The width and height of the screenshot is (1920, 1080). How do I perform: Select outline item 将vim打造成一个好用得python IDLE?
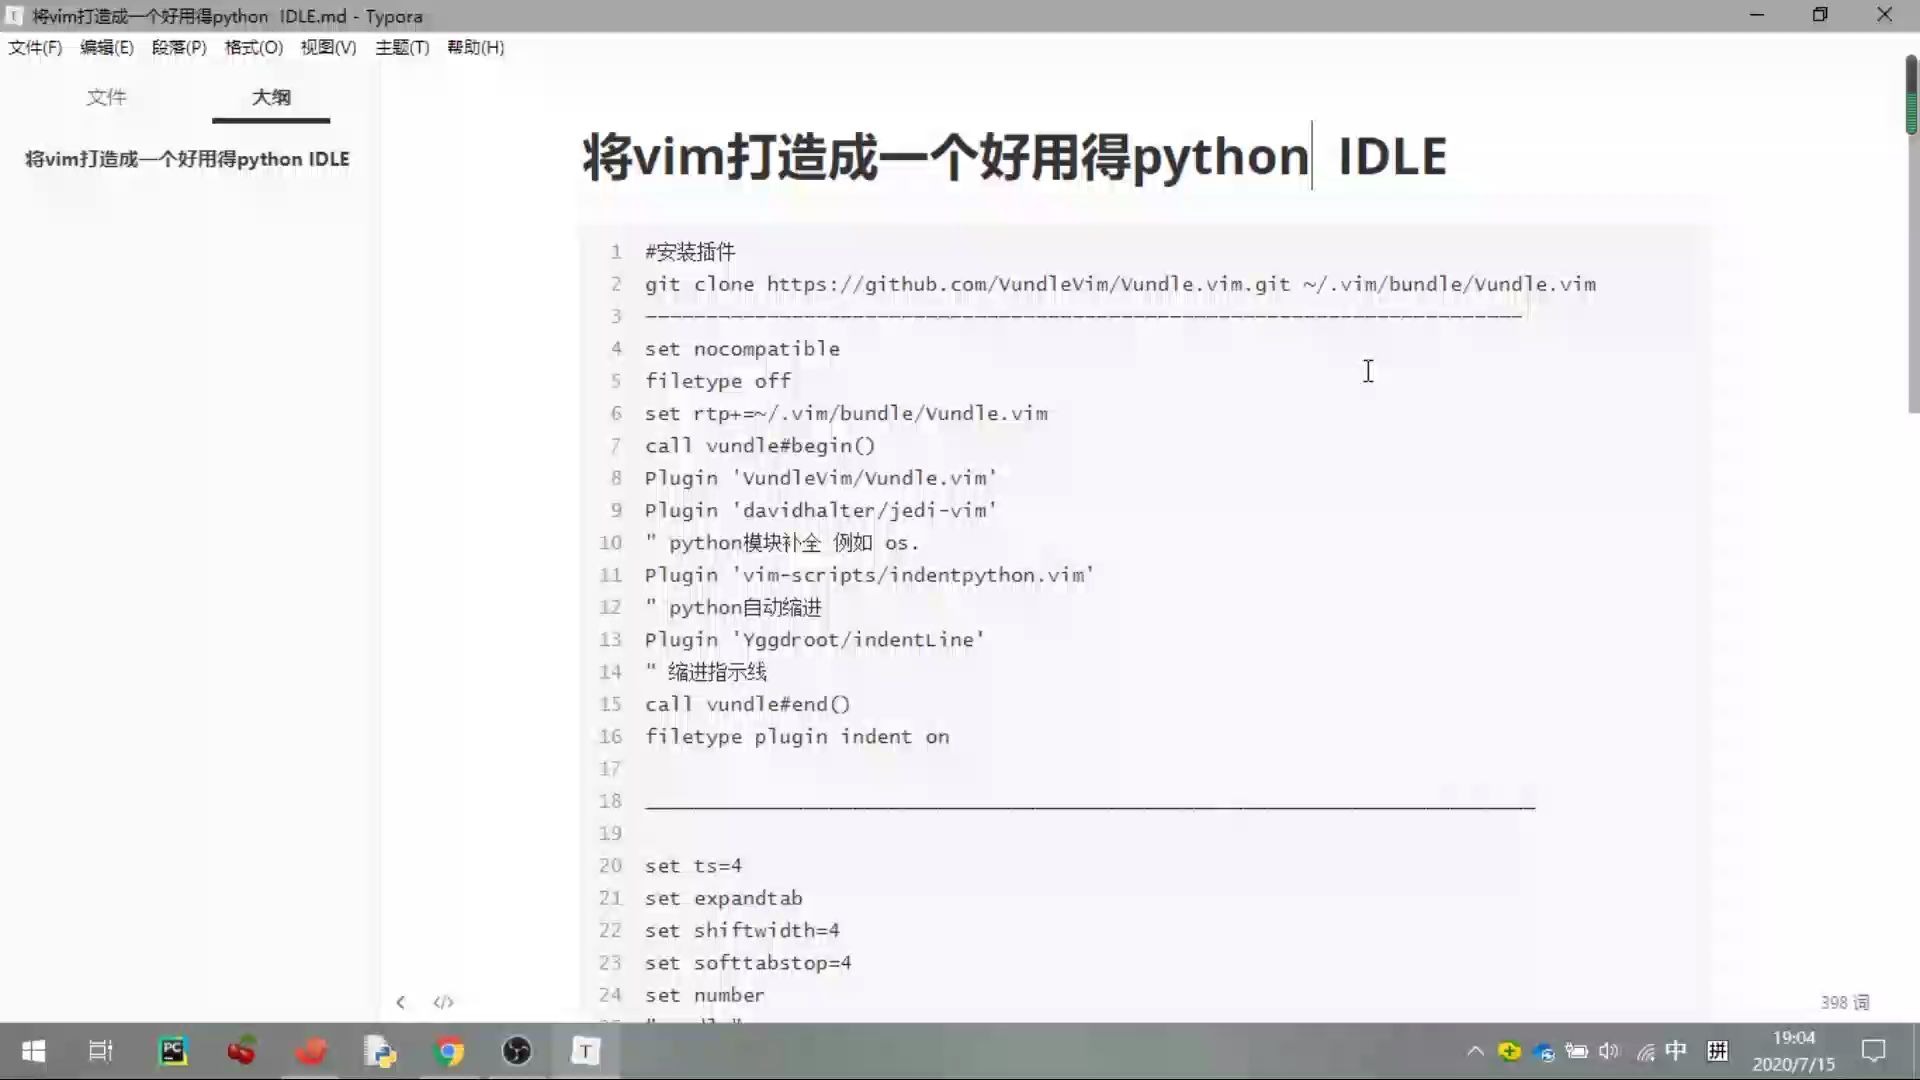[187, 158]
